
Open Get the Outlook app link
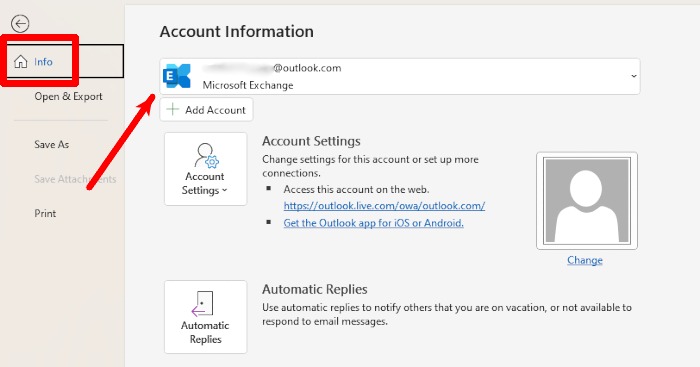373,223
